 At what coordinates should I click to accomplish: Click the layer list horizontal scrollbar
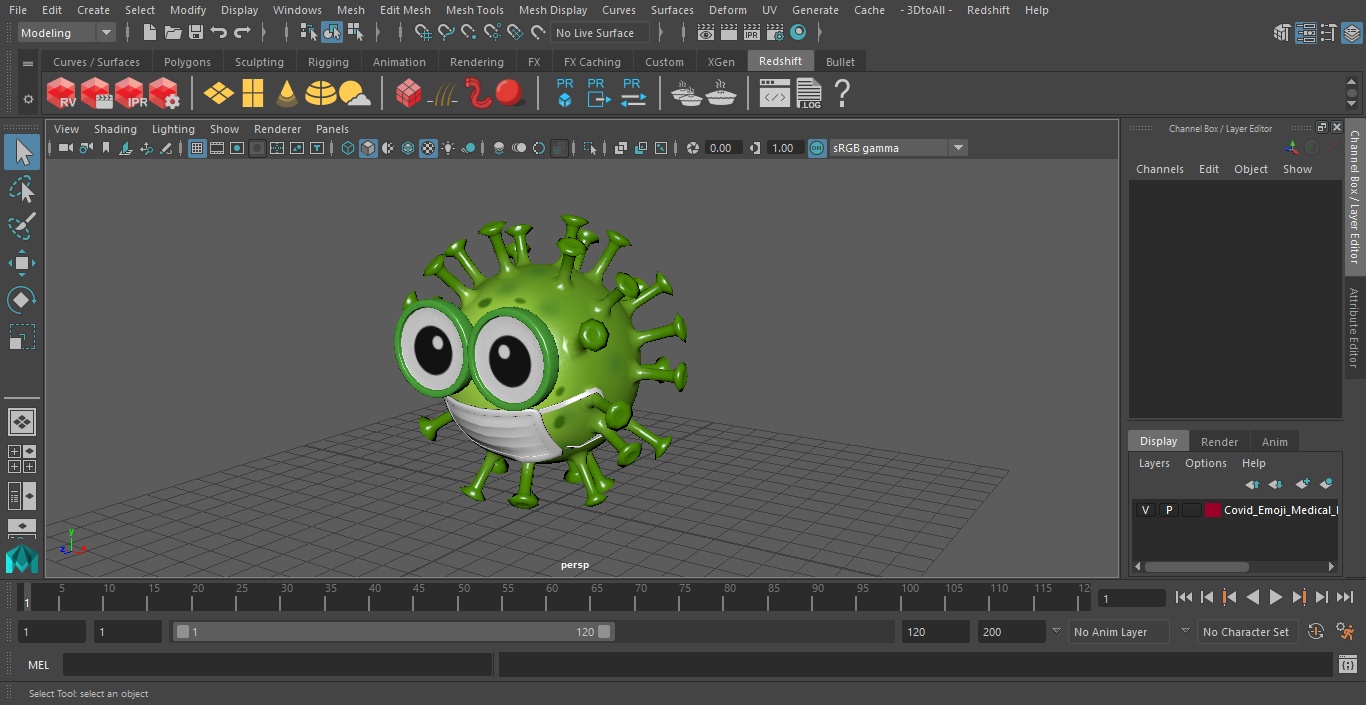[1196, 566]
